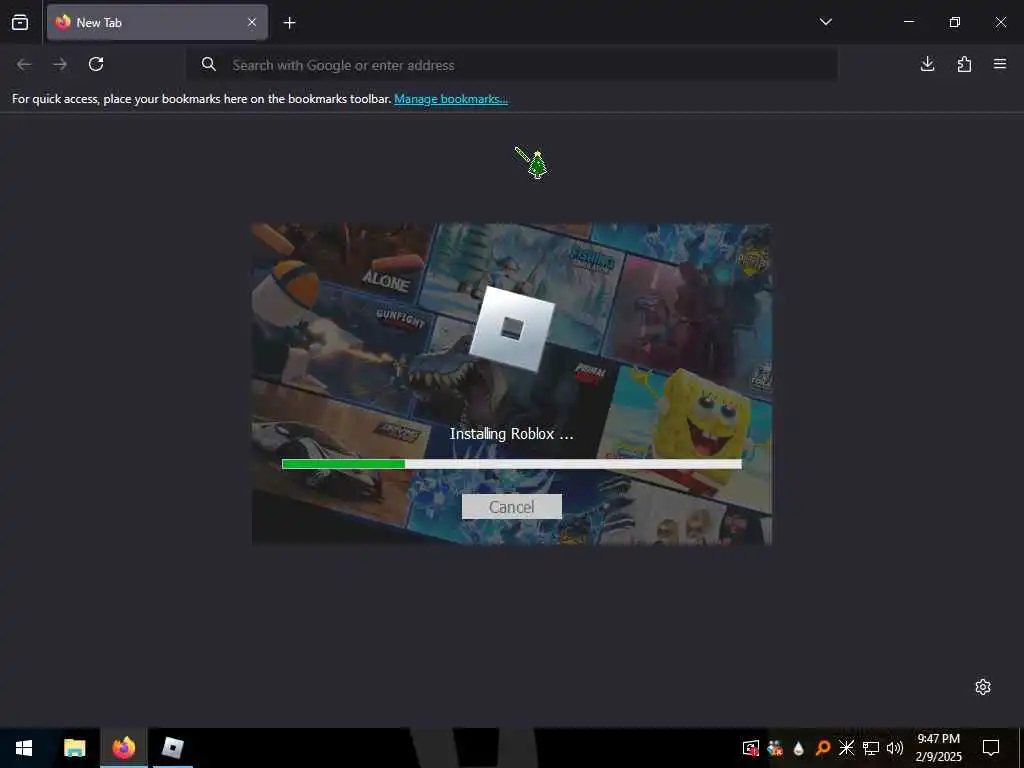Click the search magnifier icon in address bar
Screen dimensions: 1024x768
point(208,64)
